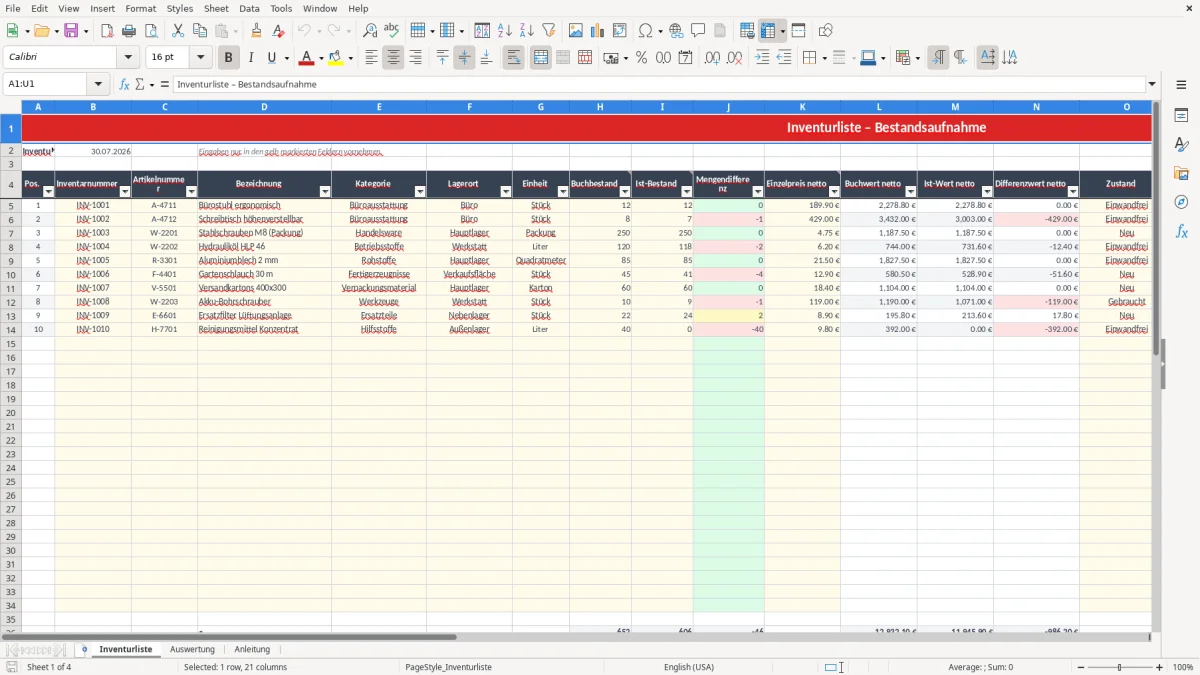Image resolution: width=1200 pixels, height=675 pixels.
Task: Open the Format menu
Action: [x=140, y=8]
